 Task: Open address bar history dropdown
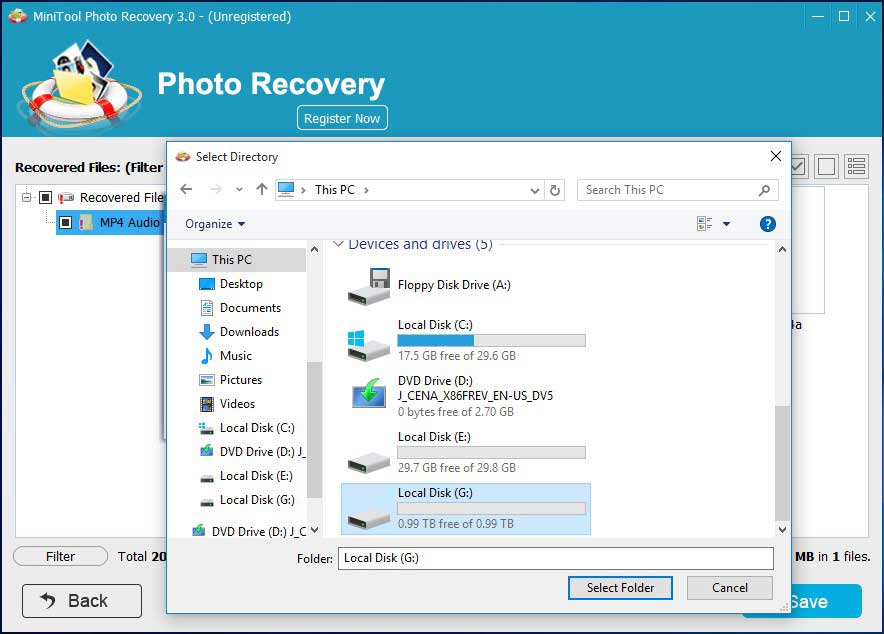coord(535,190)
